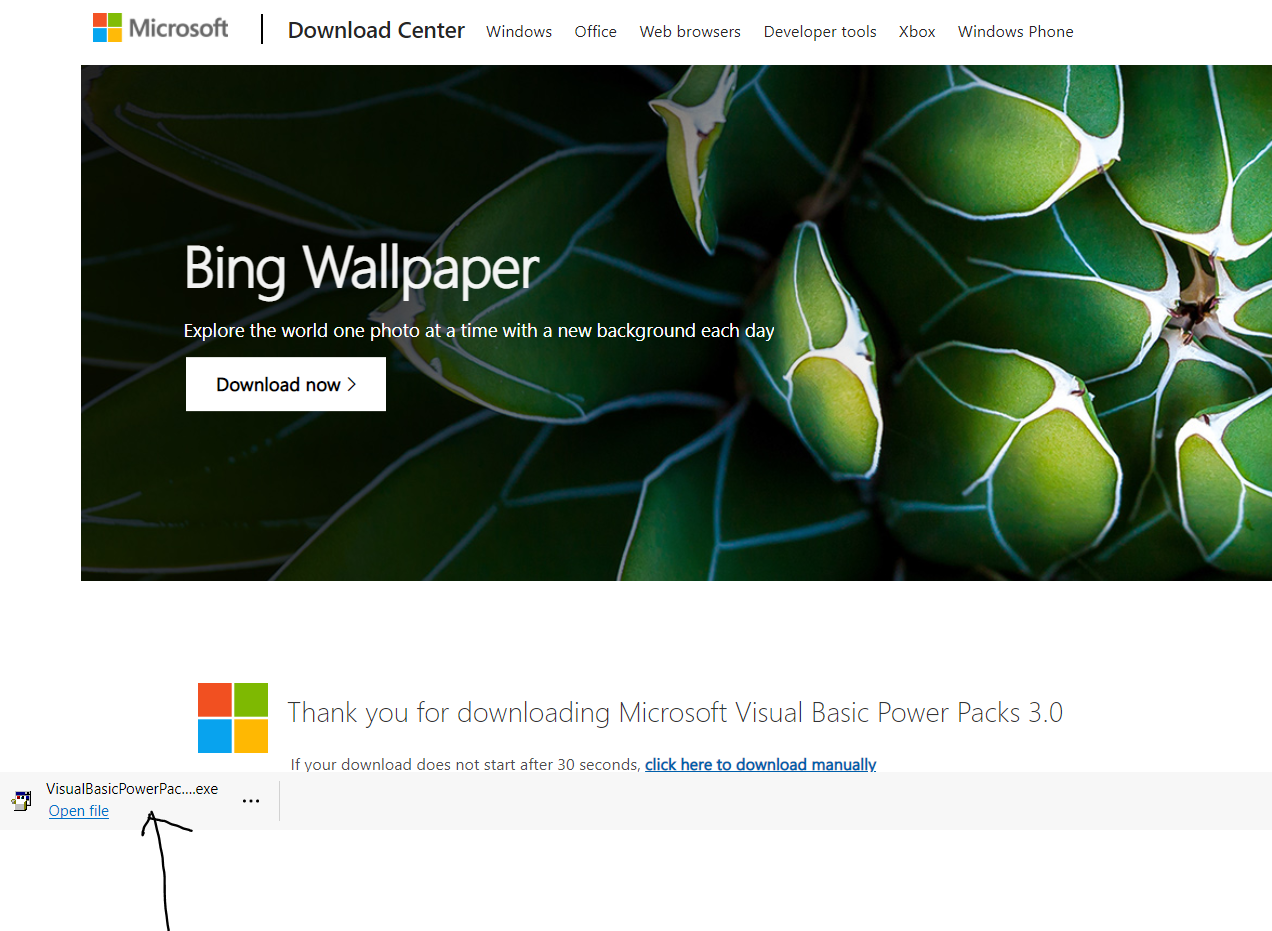Open the Windows menu item
Image resolution: width=1272 pixels, height=931 pixels.
[519, 32]
